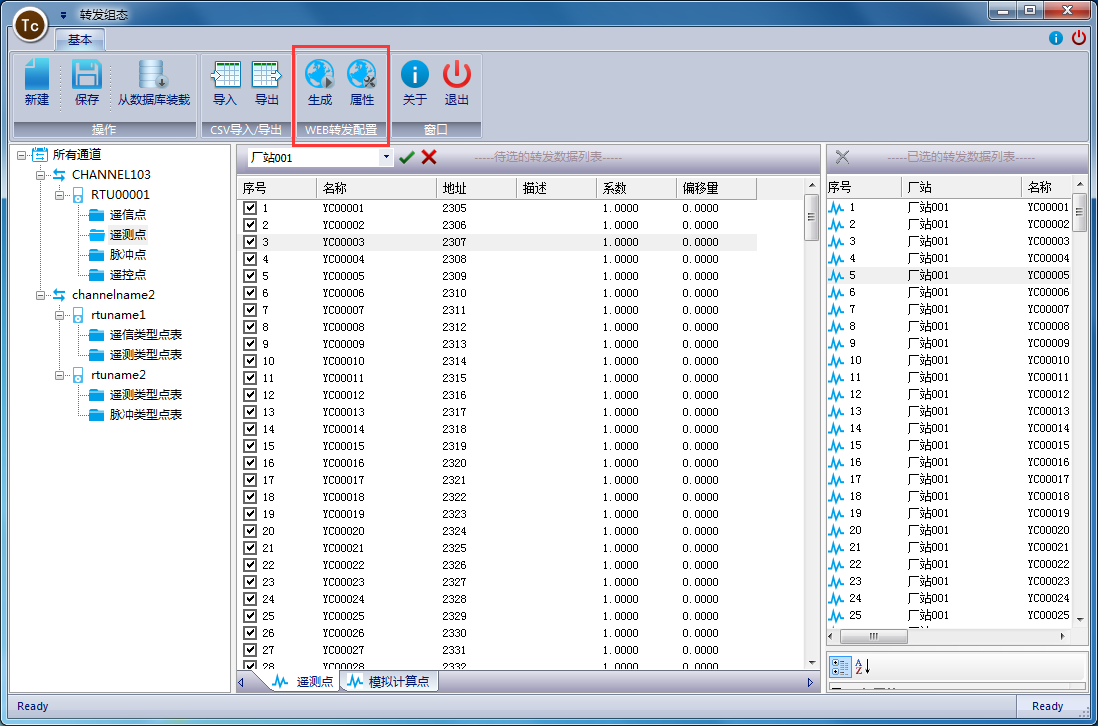Click waveform icon of selected row 10

(836, 361)
